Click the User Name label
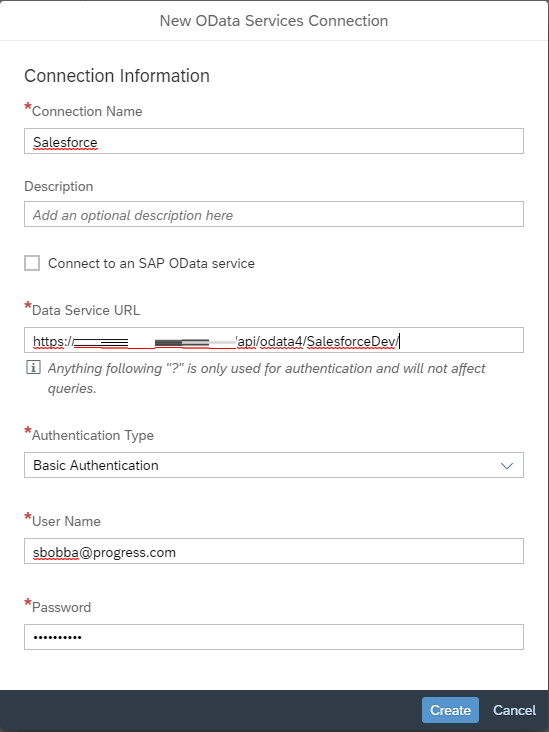 [x=66, y=521]
